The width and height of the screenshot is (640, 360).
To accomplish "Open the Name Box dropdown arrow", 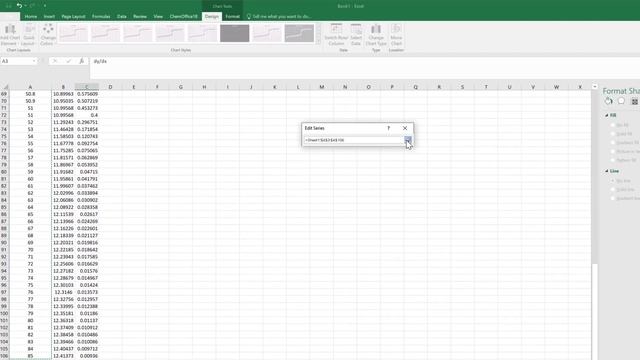I will [x=34, y=61].
